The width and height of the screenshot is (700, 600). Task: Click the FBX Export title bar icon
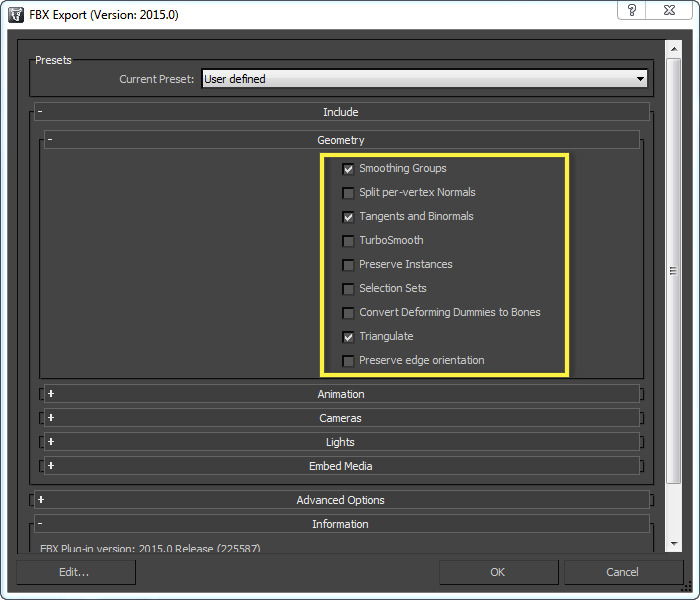[x=16, y=15]
